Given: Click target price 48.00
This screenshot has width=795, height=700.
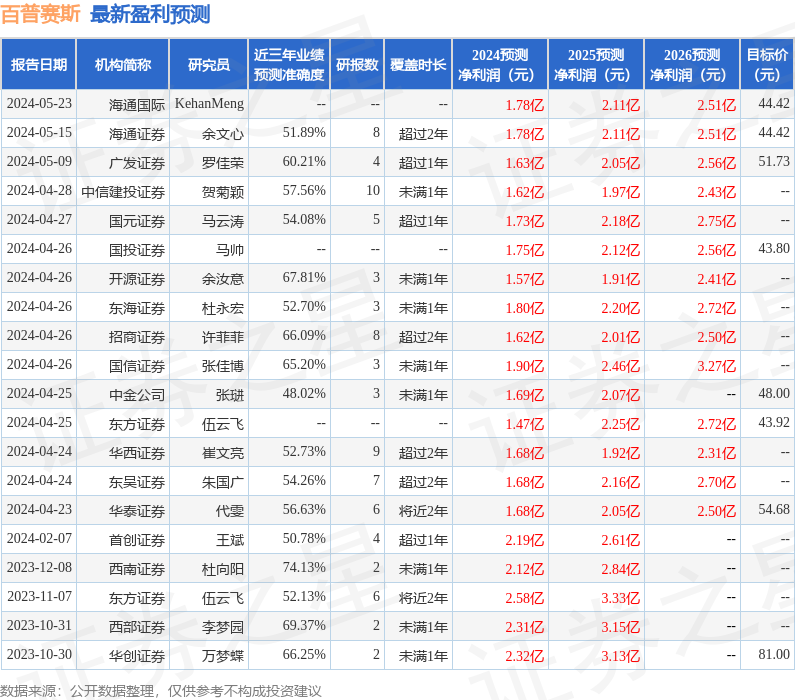Looking at the screenshot, I should 774,393.
